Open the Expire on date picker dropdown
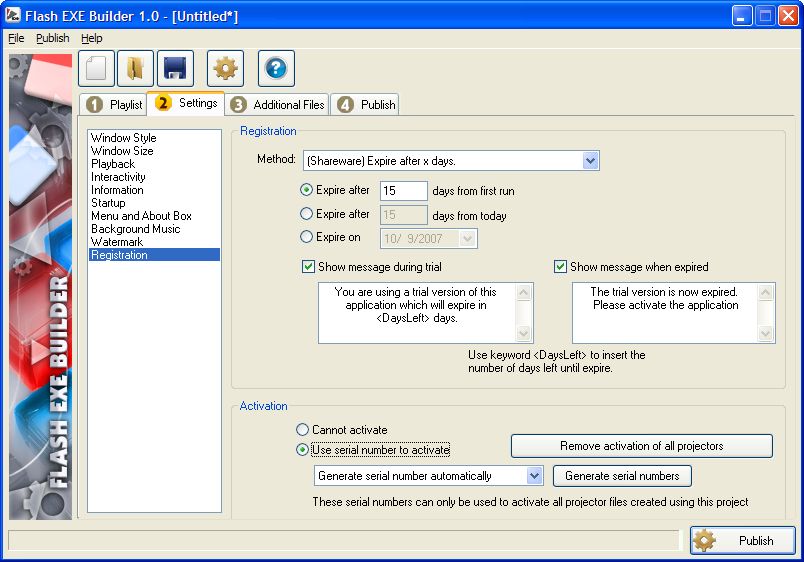Screen dimensions: 804x562 [x=467, y=238]
